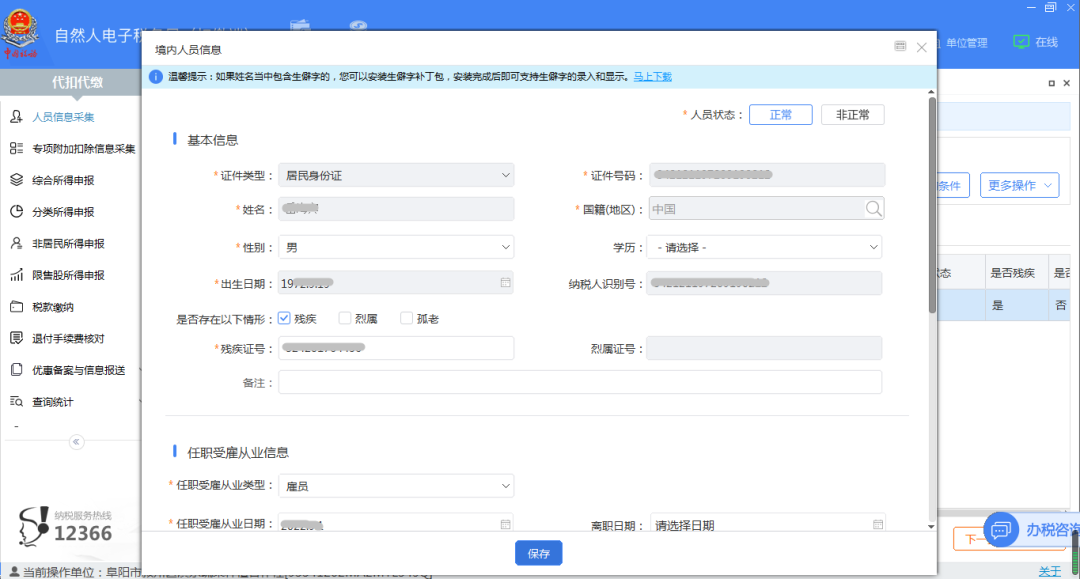The height and width of the screenshot is (579, 1080).
Task: Set 人员状态 to 正常
Action: pyautogui.click(x=780, y=115)
